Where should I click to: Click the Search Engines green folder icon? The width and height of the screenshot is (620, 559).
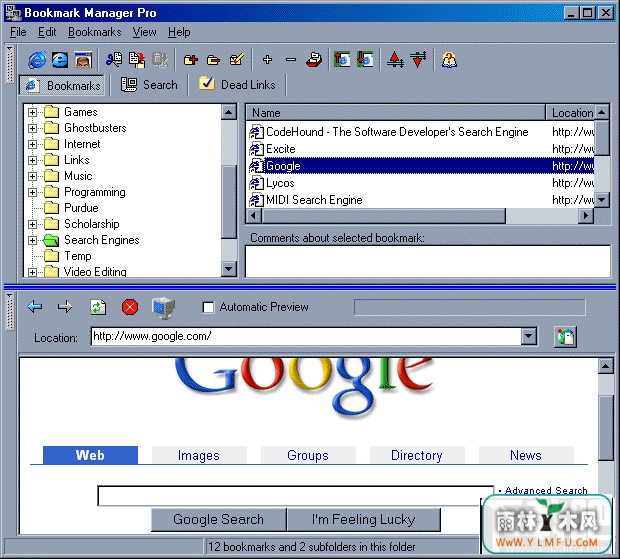pos(51,240)
